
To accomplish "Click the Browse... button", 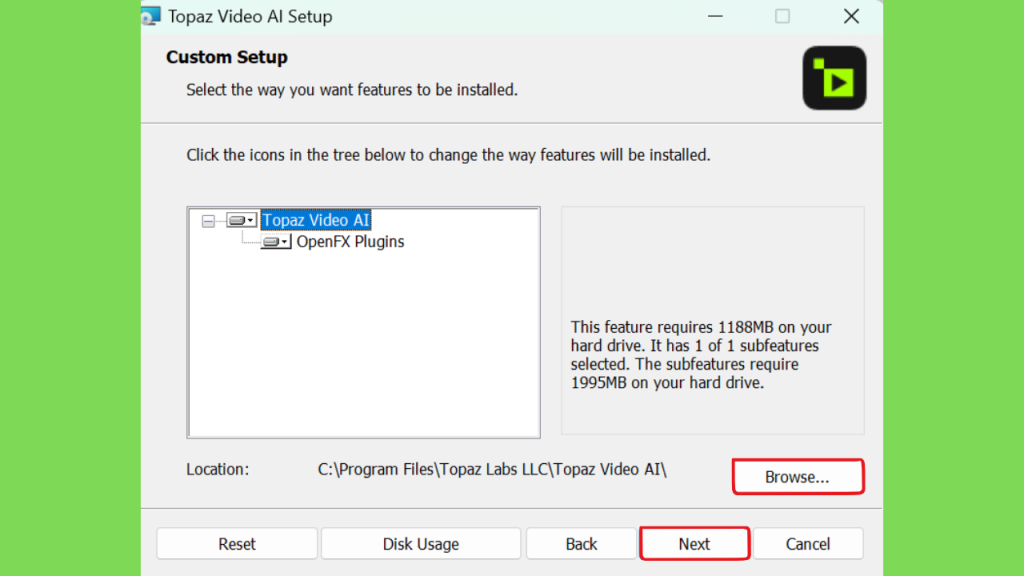I will [797, 477].
